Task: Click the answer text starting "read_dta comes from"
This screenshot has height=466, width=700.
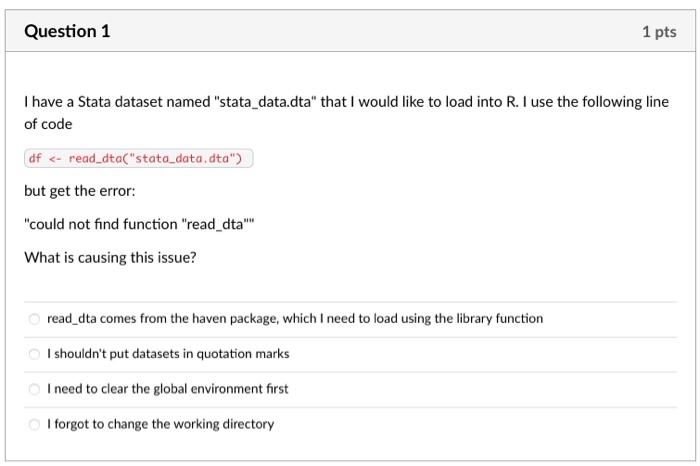Action: [295, 319]
